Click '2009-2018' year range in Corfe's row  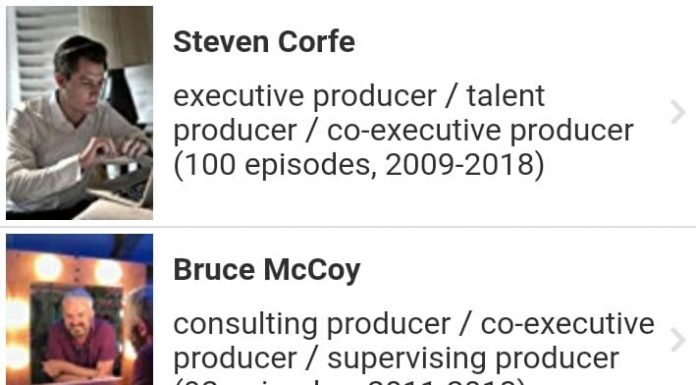(x=462, y=165)
